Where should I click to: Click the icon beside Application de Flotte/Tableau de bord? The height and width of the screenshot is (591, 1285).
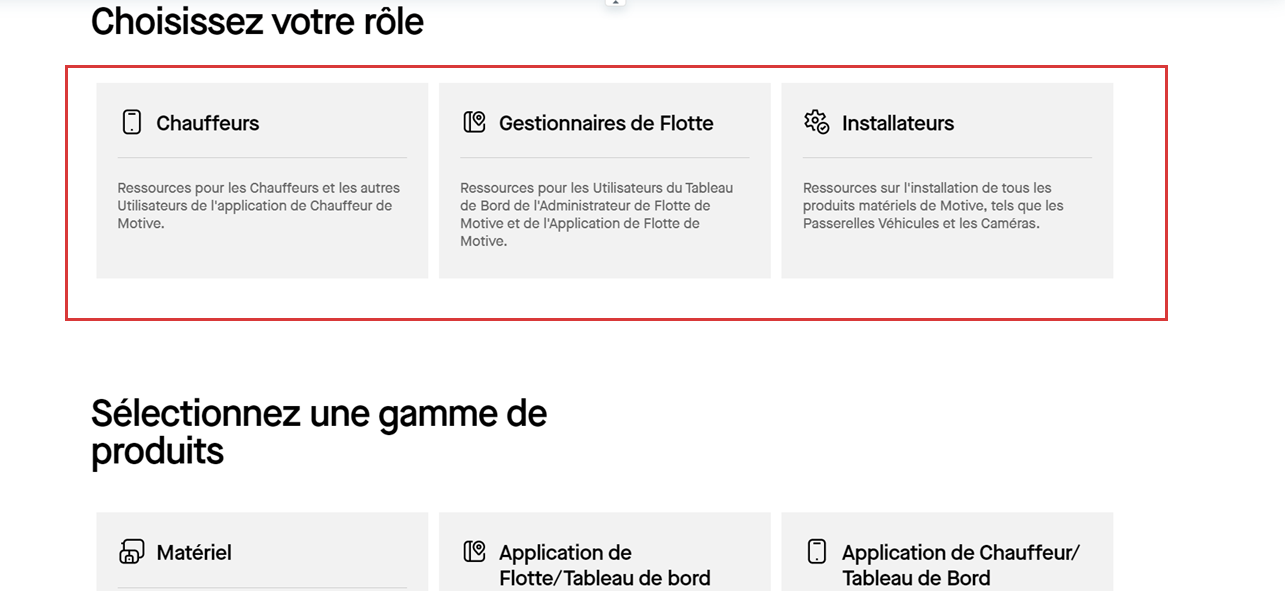(474, 551)
